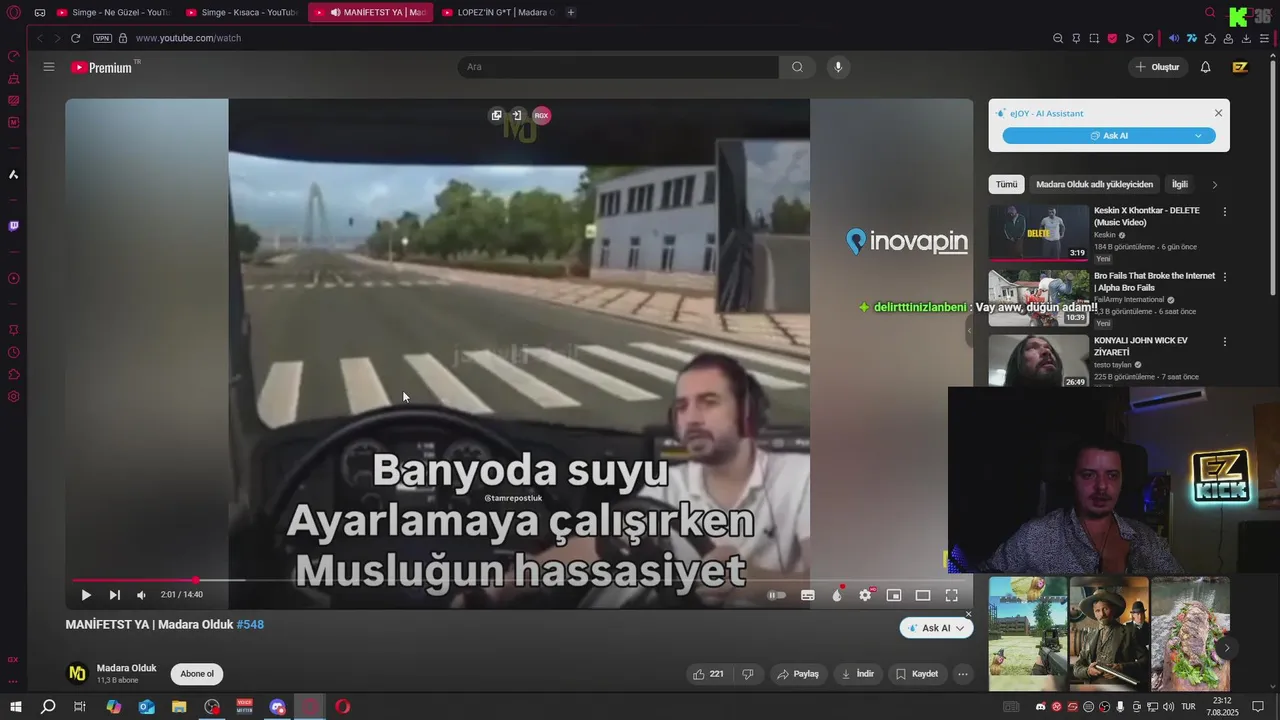Screen dimensions: 1280x720
Task: Open Keskin X Khontkar DELETE video thumbnail
Action: point(1039,232)
